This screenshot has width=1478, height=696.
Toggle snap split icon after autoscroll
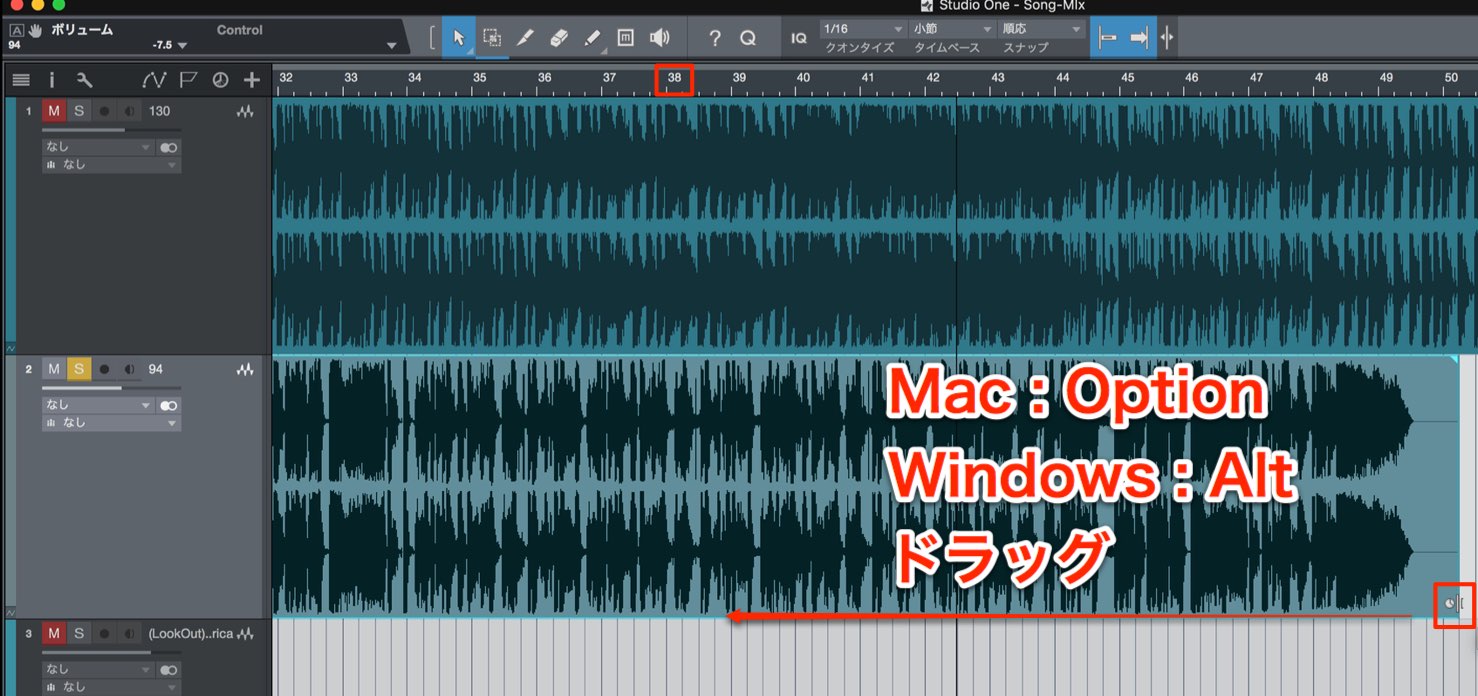pos(1167,38)
